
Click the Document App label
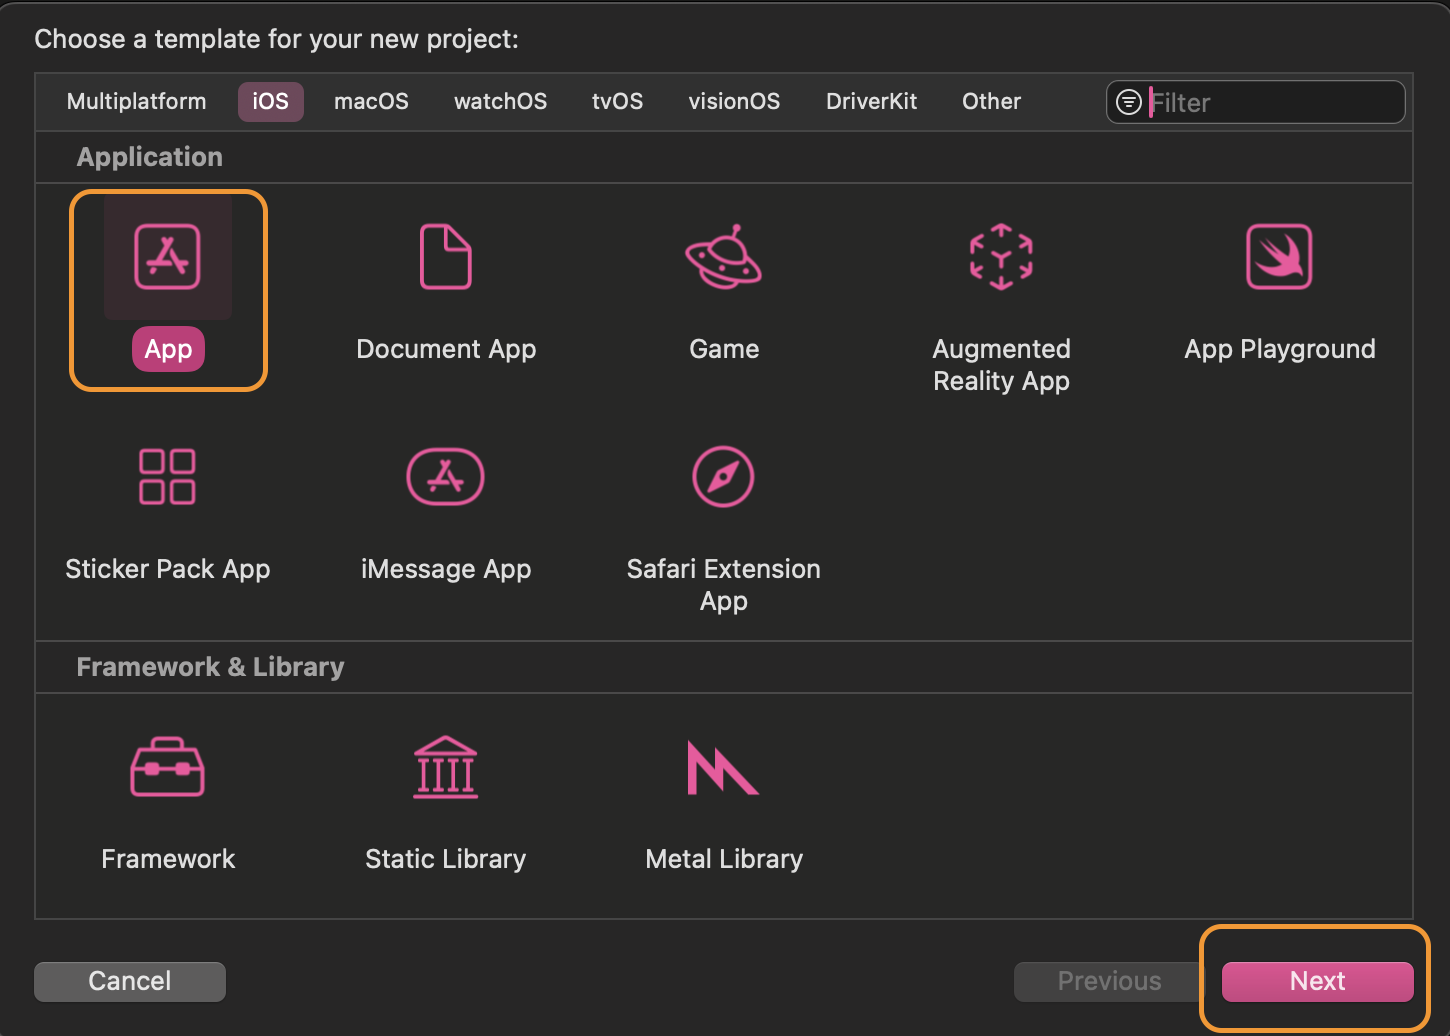tap(446, 349)
